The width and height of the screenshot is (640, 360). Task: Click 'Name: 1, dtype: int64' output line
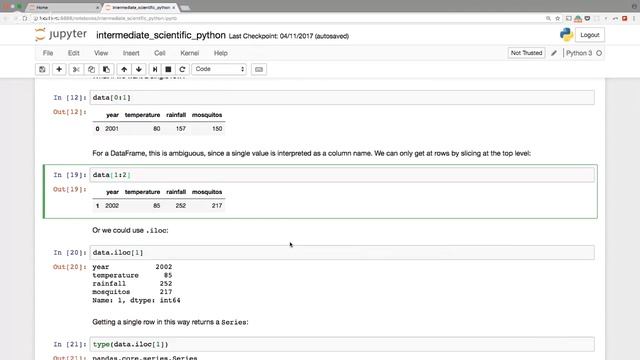[x=136, y=300]
